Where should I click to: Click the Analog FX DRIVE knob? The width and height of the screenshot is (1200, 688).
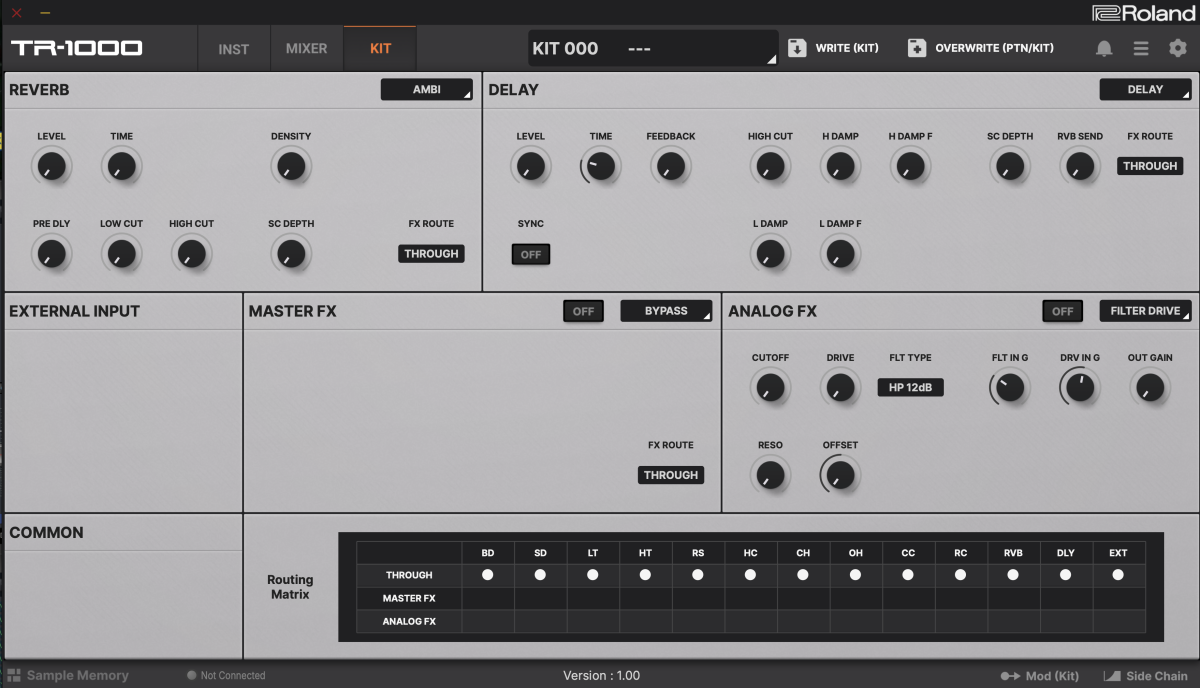840,388
